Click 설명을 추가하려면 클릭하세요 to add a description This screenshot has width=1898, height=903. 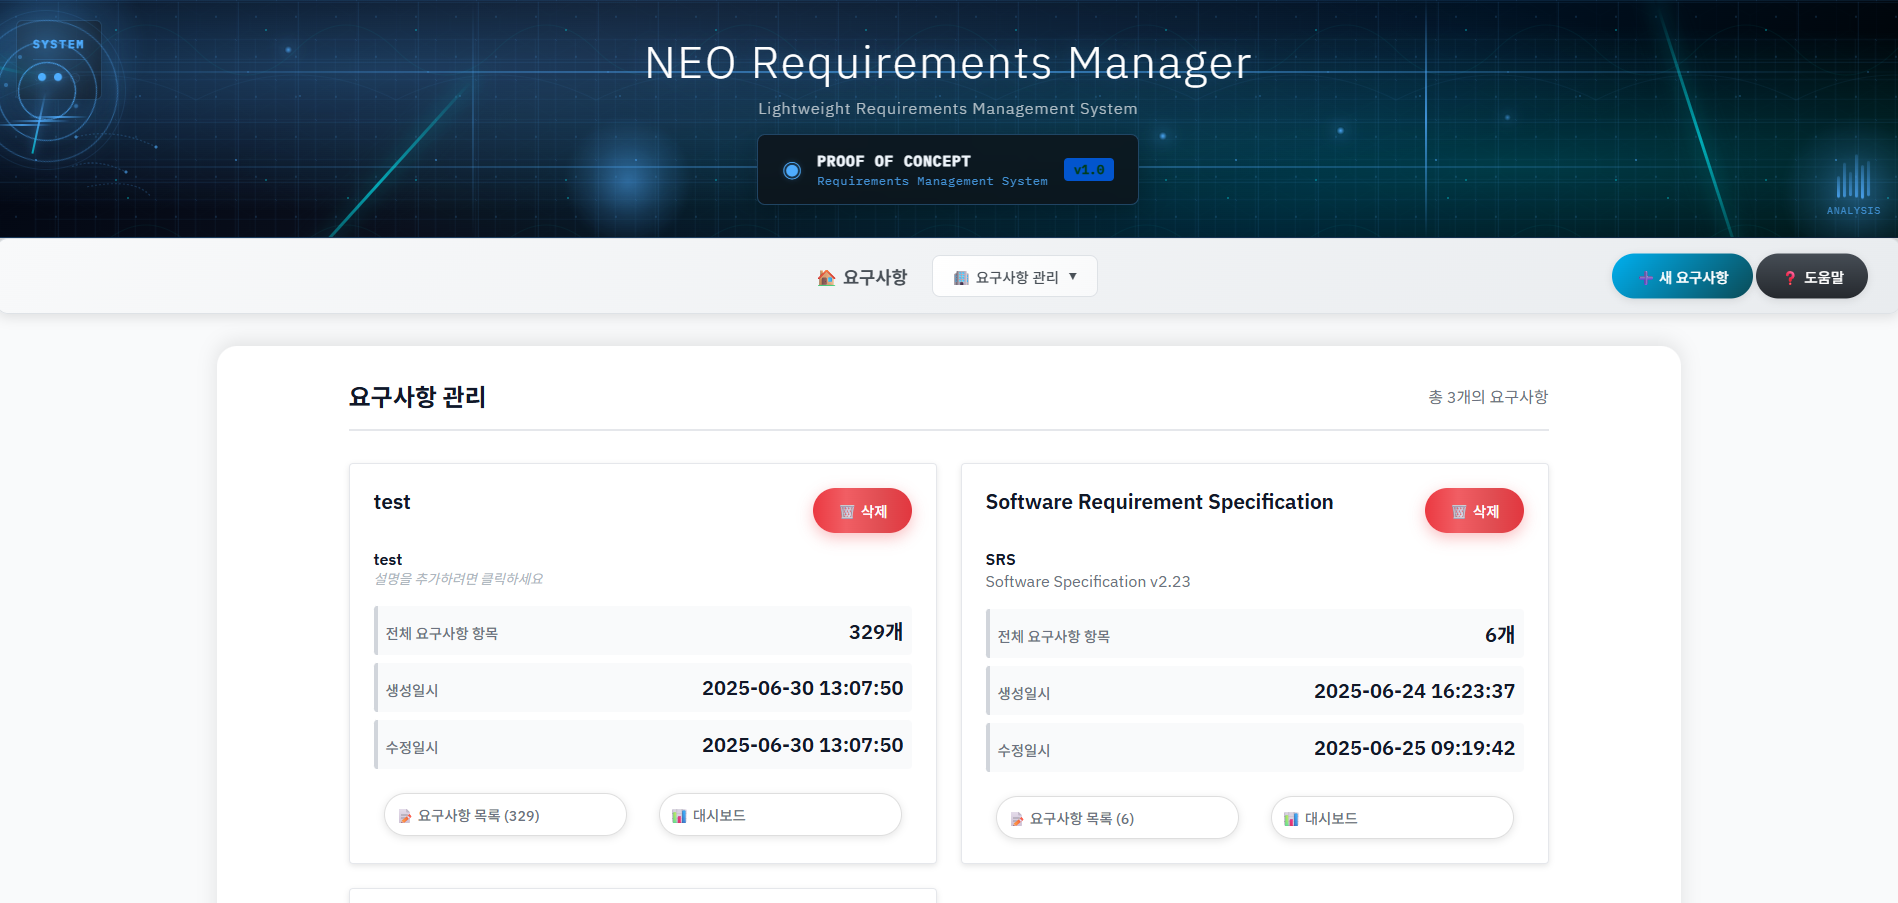tap(458, 578)
